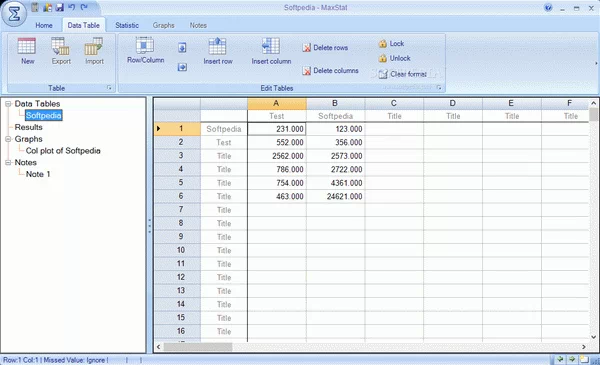Click the Import table icon
Screen dimensions: 600x365
pyautogui.click(x=94, y=51)
